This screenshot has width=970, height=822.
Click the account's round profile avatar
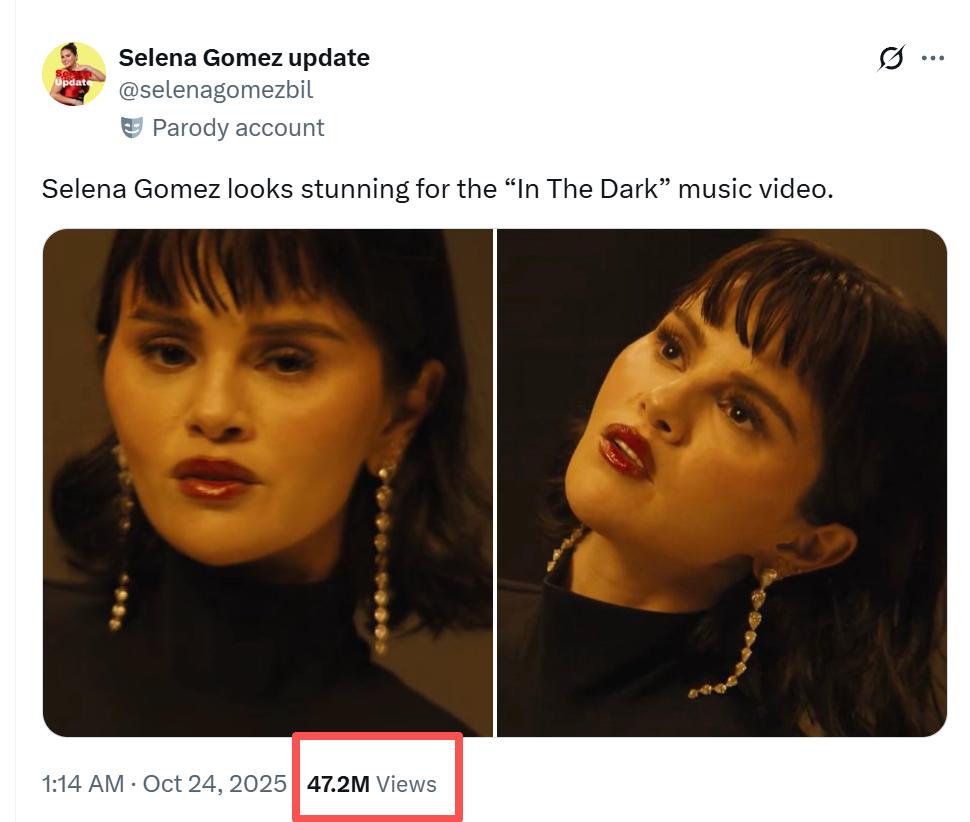(x=74, y=74)
